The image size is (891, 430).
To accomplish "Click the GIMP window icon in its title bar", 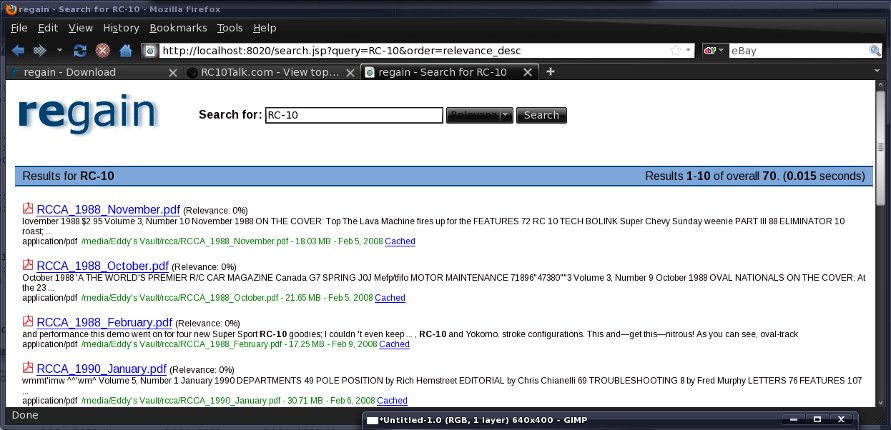I will pyautogui.click(x=372, y=420).
